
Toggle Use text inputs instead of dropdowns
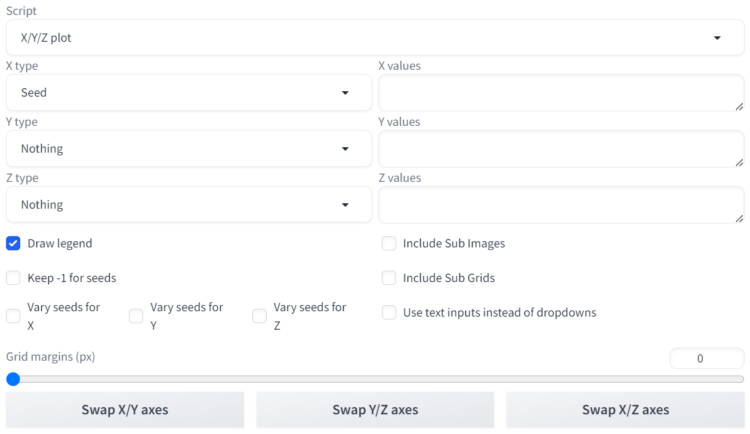pos(389,313)
